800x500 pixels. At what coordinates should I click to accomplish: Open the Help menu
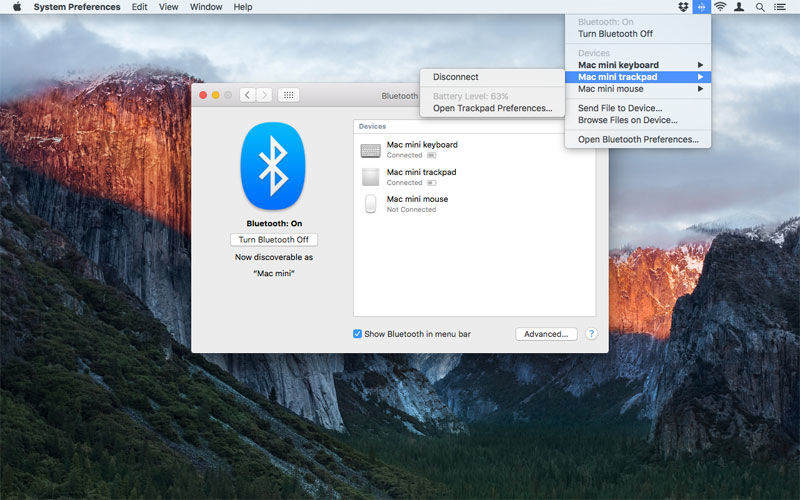coord(243,7)
